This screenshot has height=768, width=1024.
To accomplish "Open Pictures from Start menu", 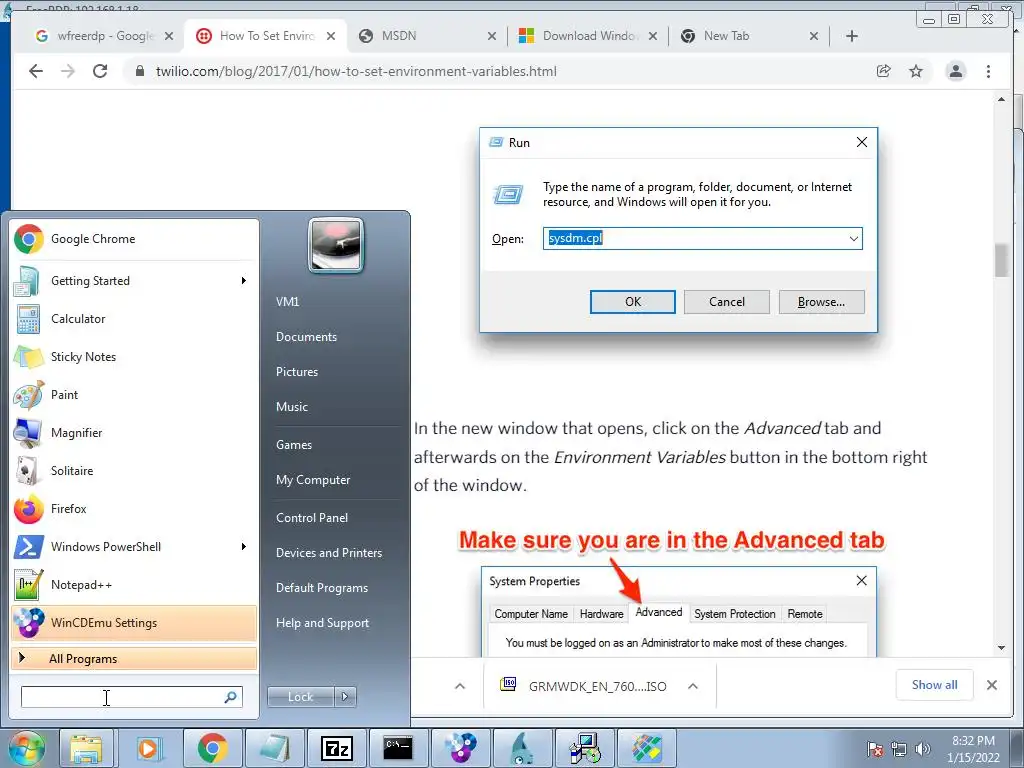I will click(297, 372).
